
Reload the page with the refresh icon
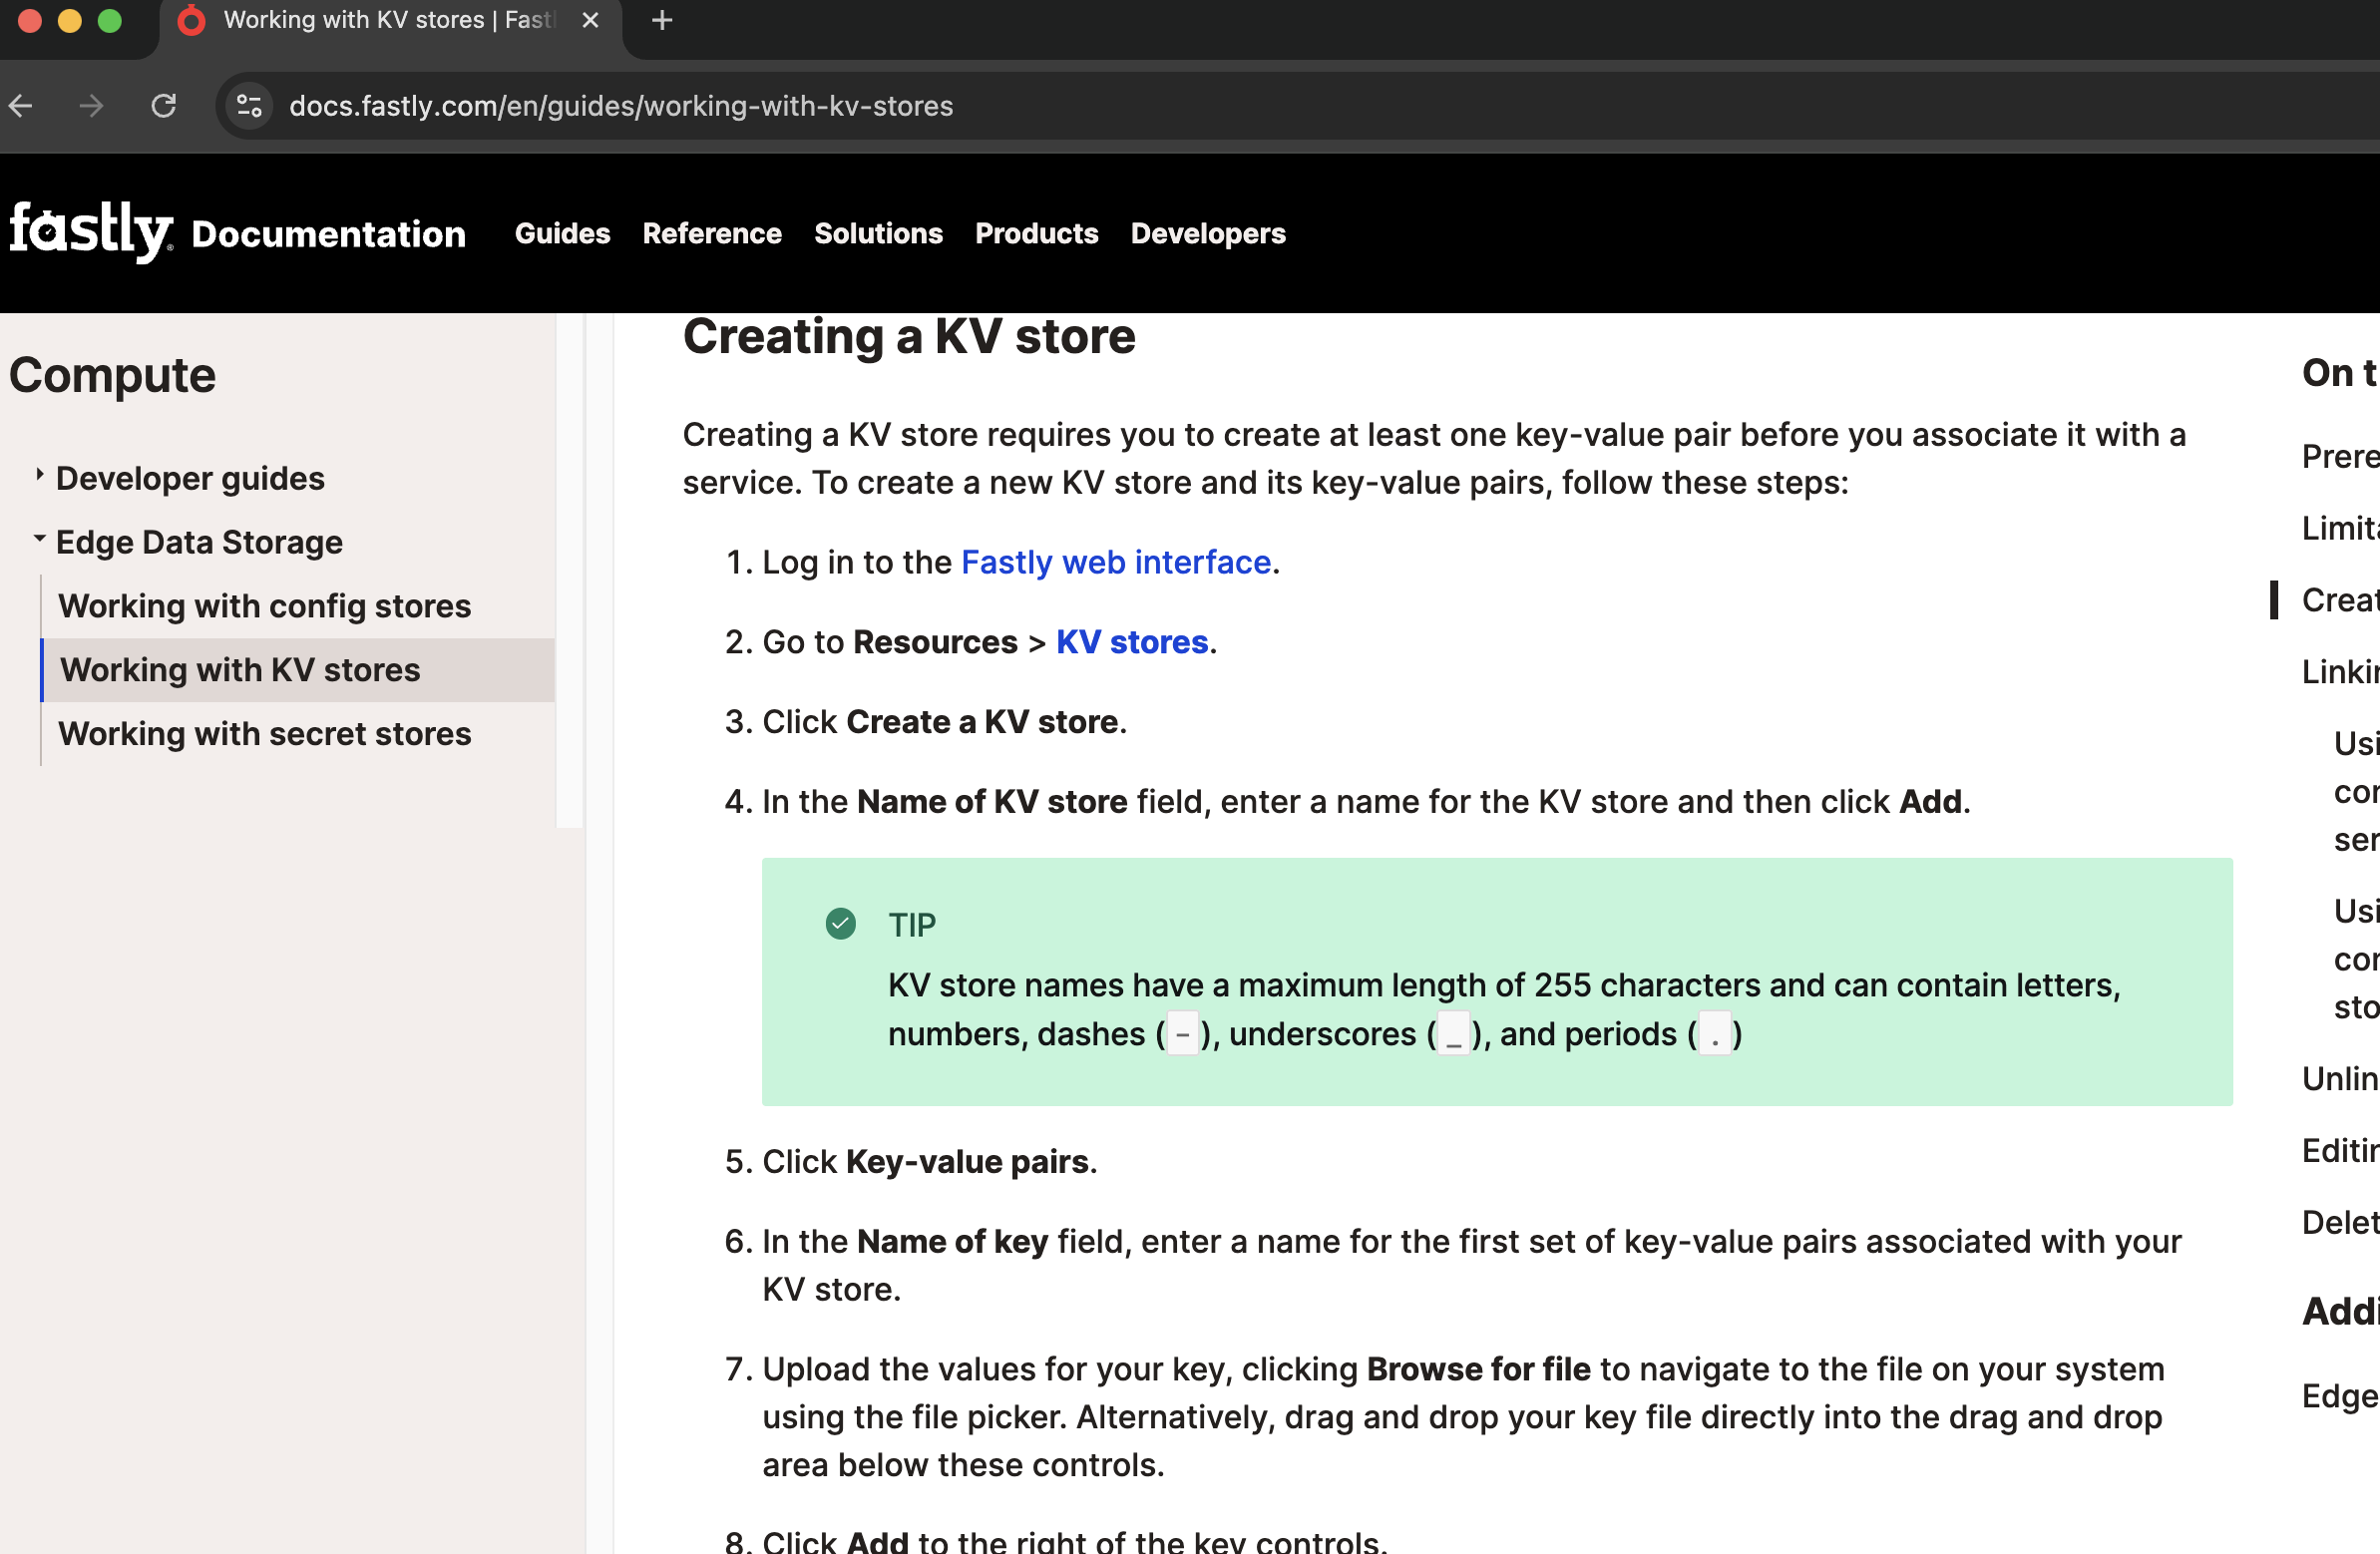(x=164, y=106)
